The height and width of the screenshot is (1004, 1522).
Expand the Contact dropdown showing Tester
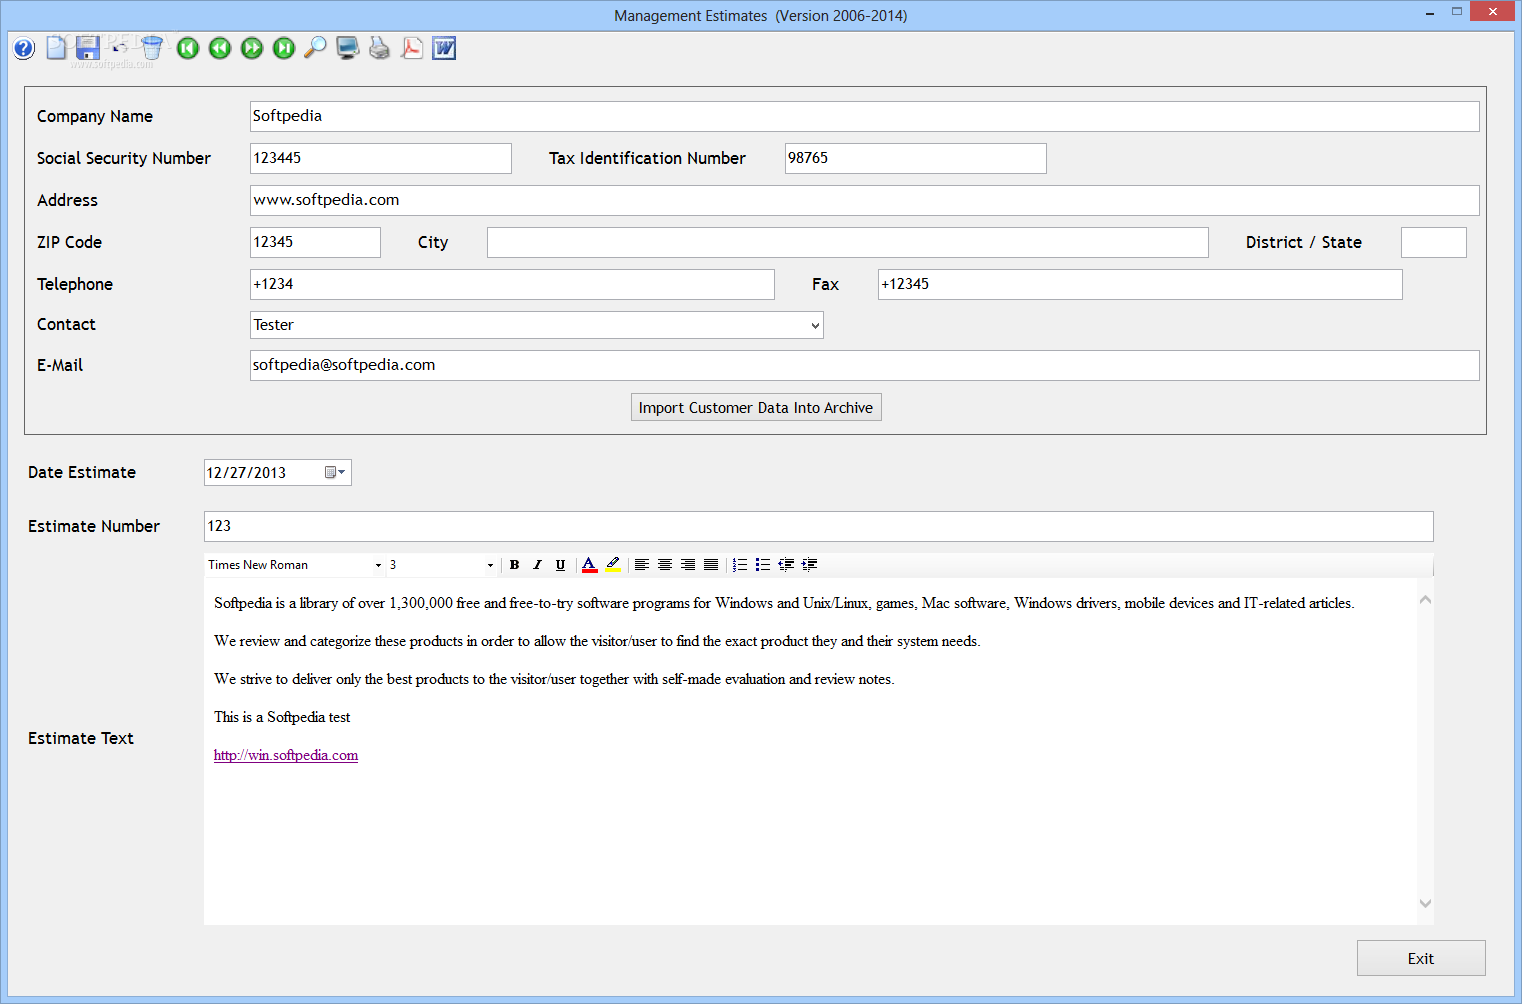tap(815, 325)
